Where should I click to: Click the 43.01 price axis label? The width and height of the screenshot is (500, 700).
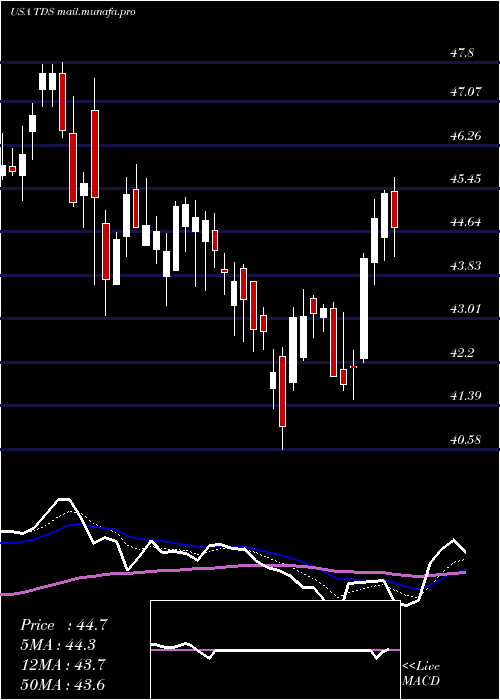coord(465,309)
